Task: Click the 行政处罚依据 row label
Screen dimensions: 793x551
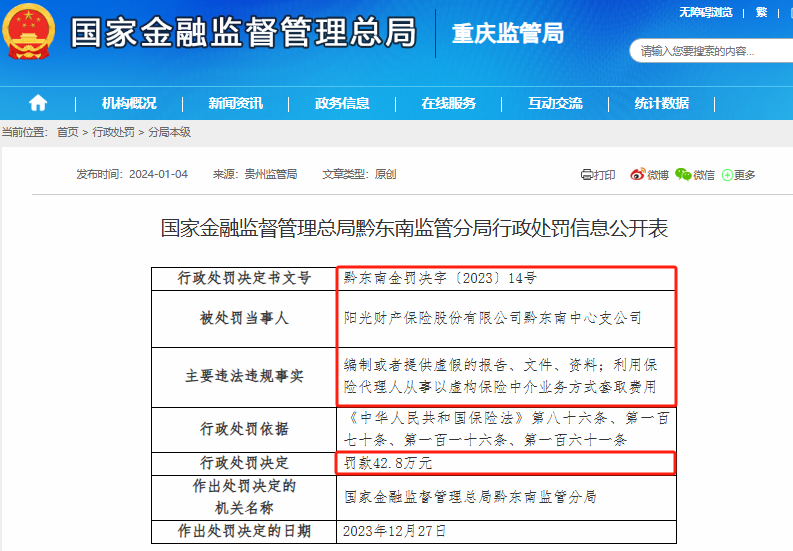Action: [244, 429]
